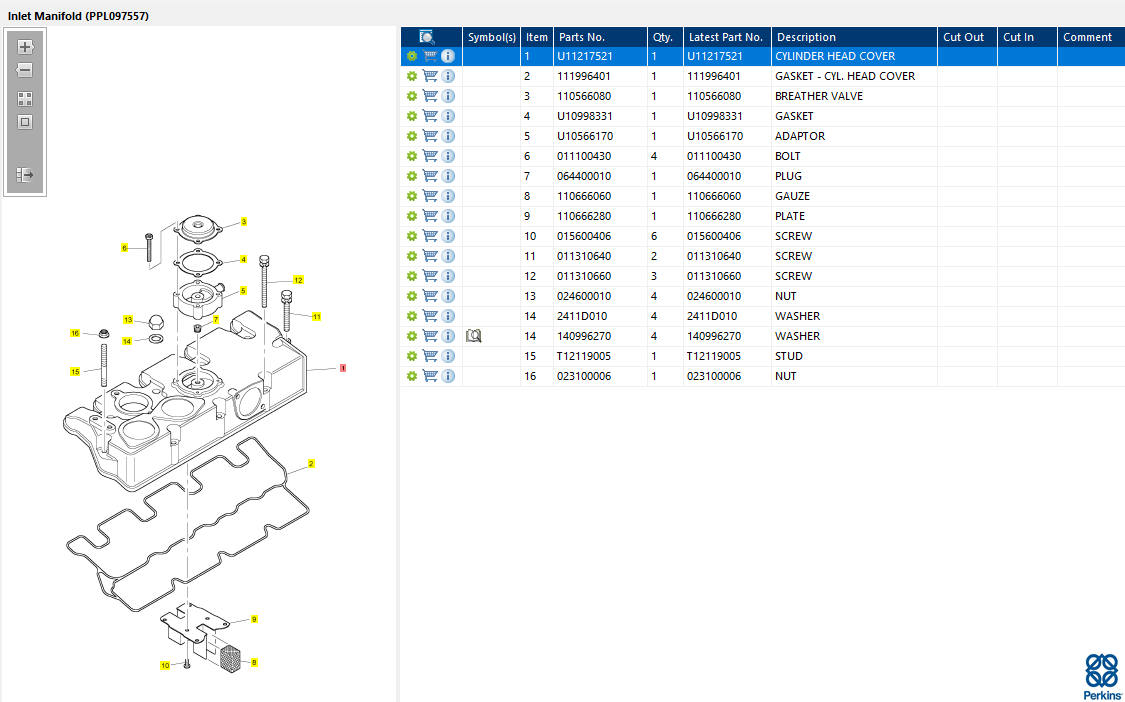Click the green gear icon for ADAPTOR row

pos(411,136)
